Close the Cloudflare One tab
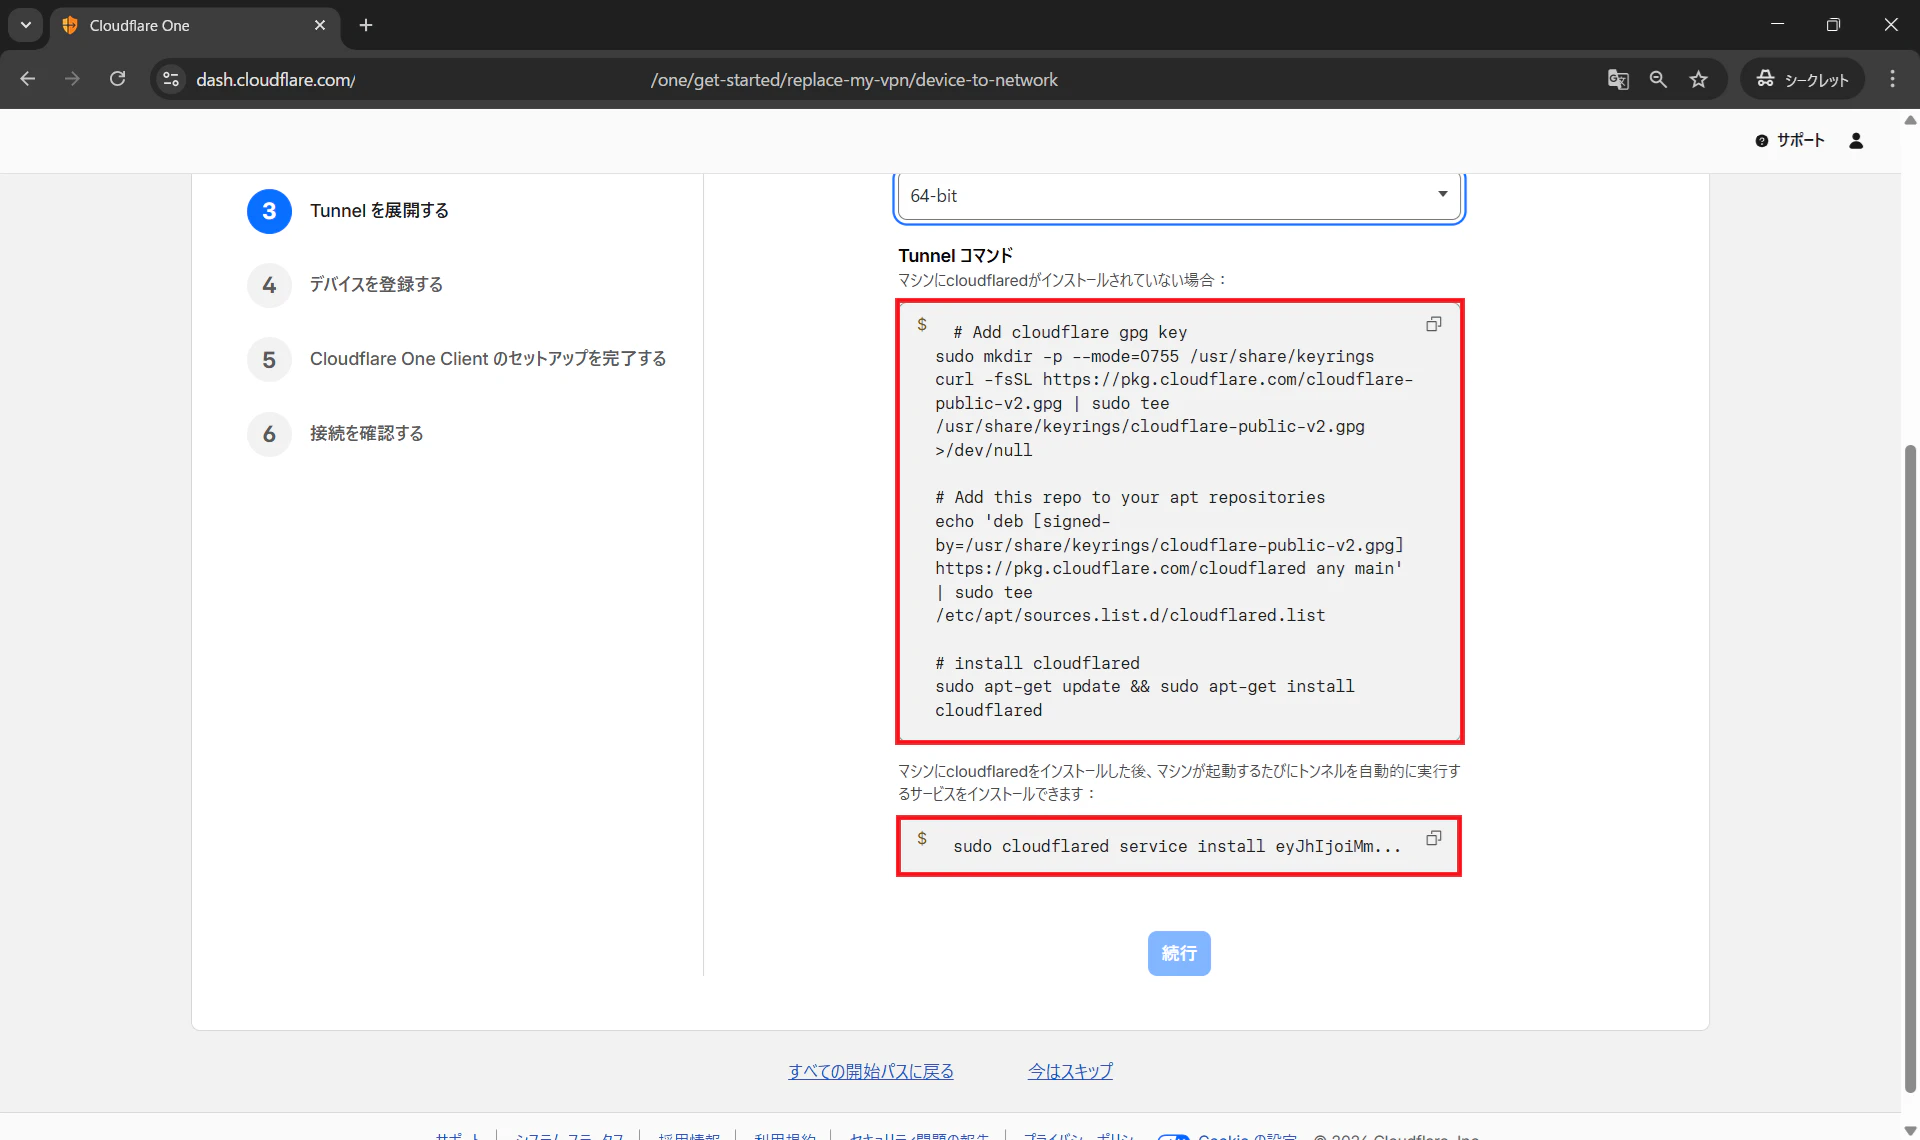 click(320, 25)
